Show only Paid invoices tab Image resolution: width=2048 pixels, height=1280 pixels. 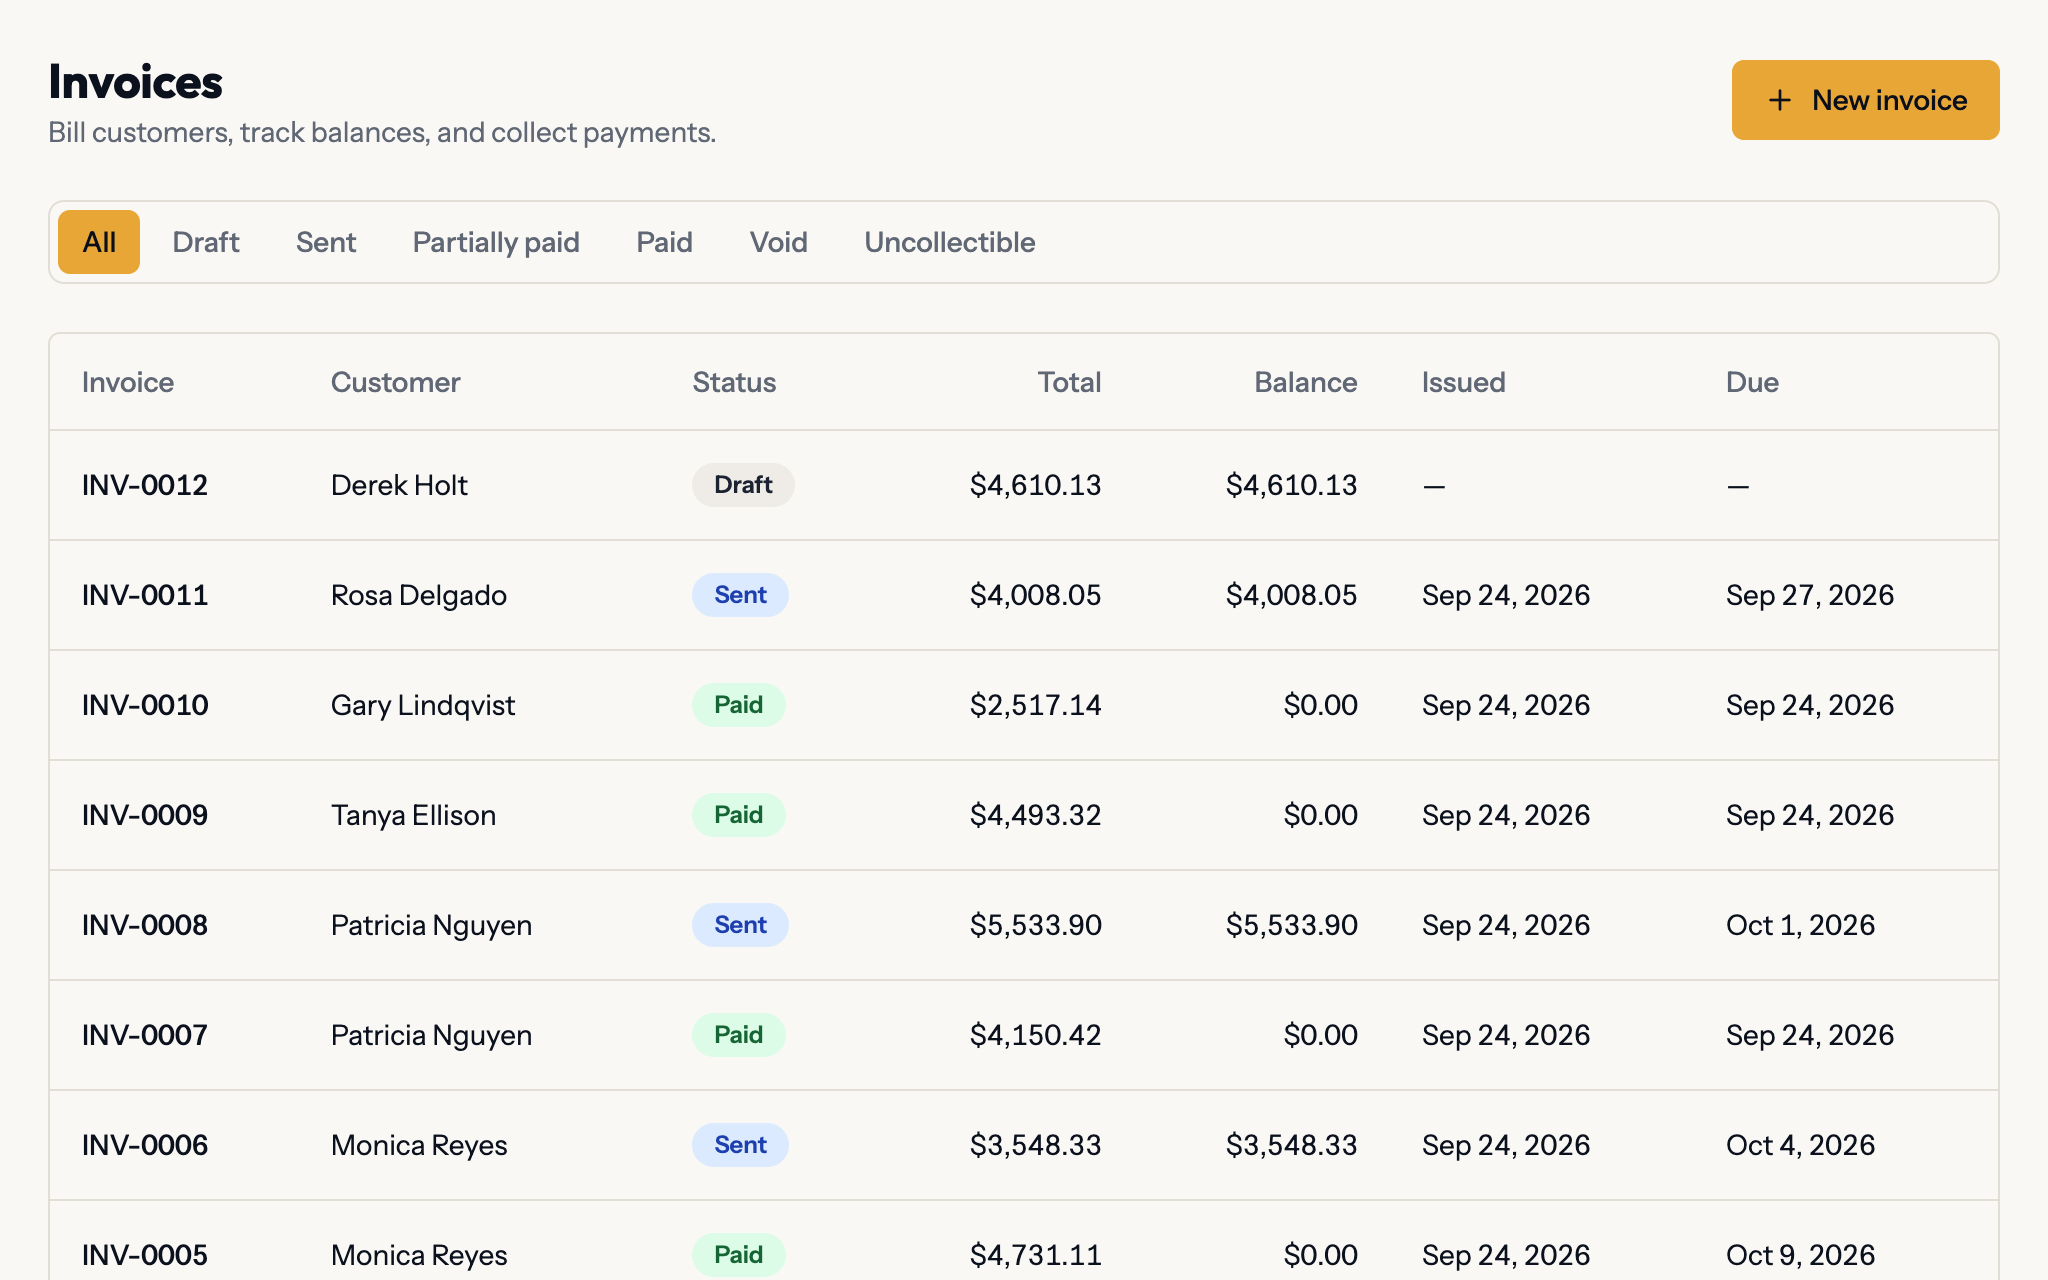[x=664, y=242]
